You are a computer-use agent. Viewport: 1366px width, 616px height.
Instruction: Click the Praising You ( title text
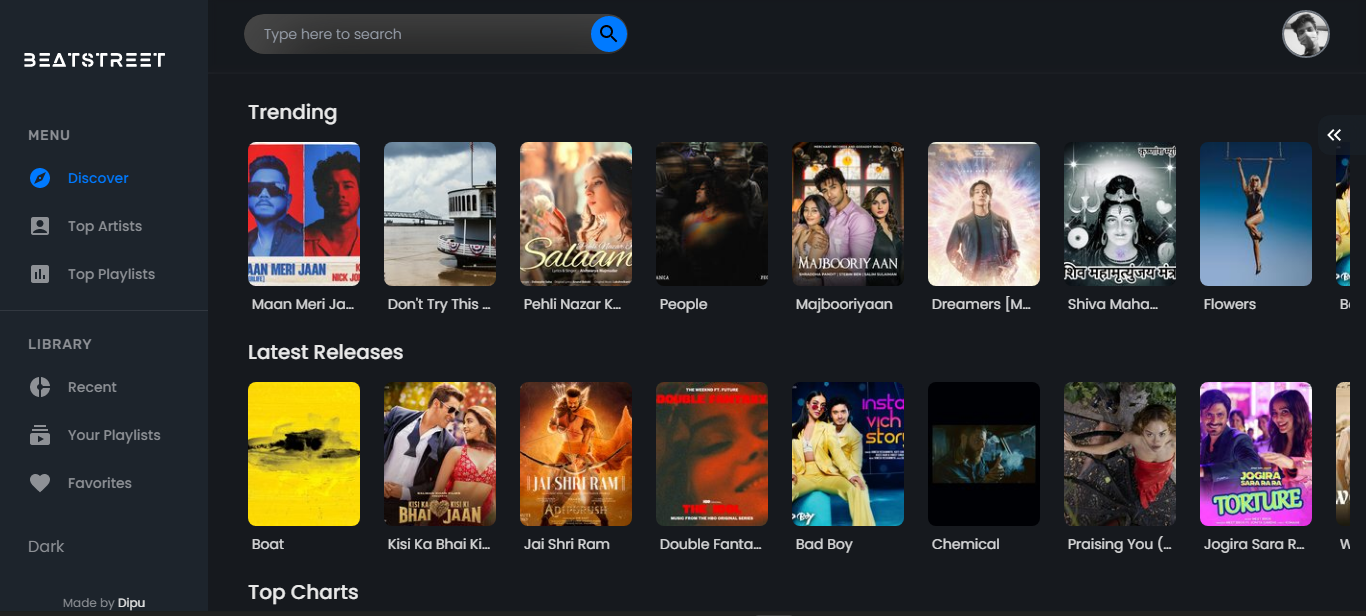point(1119,544)
